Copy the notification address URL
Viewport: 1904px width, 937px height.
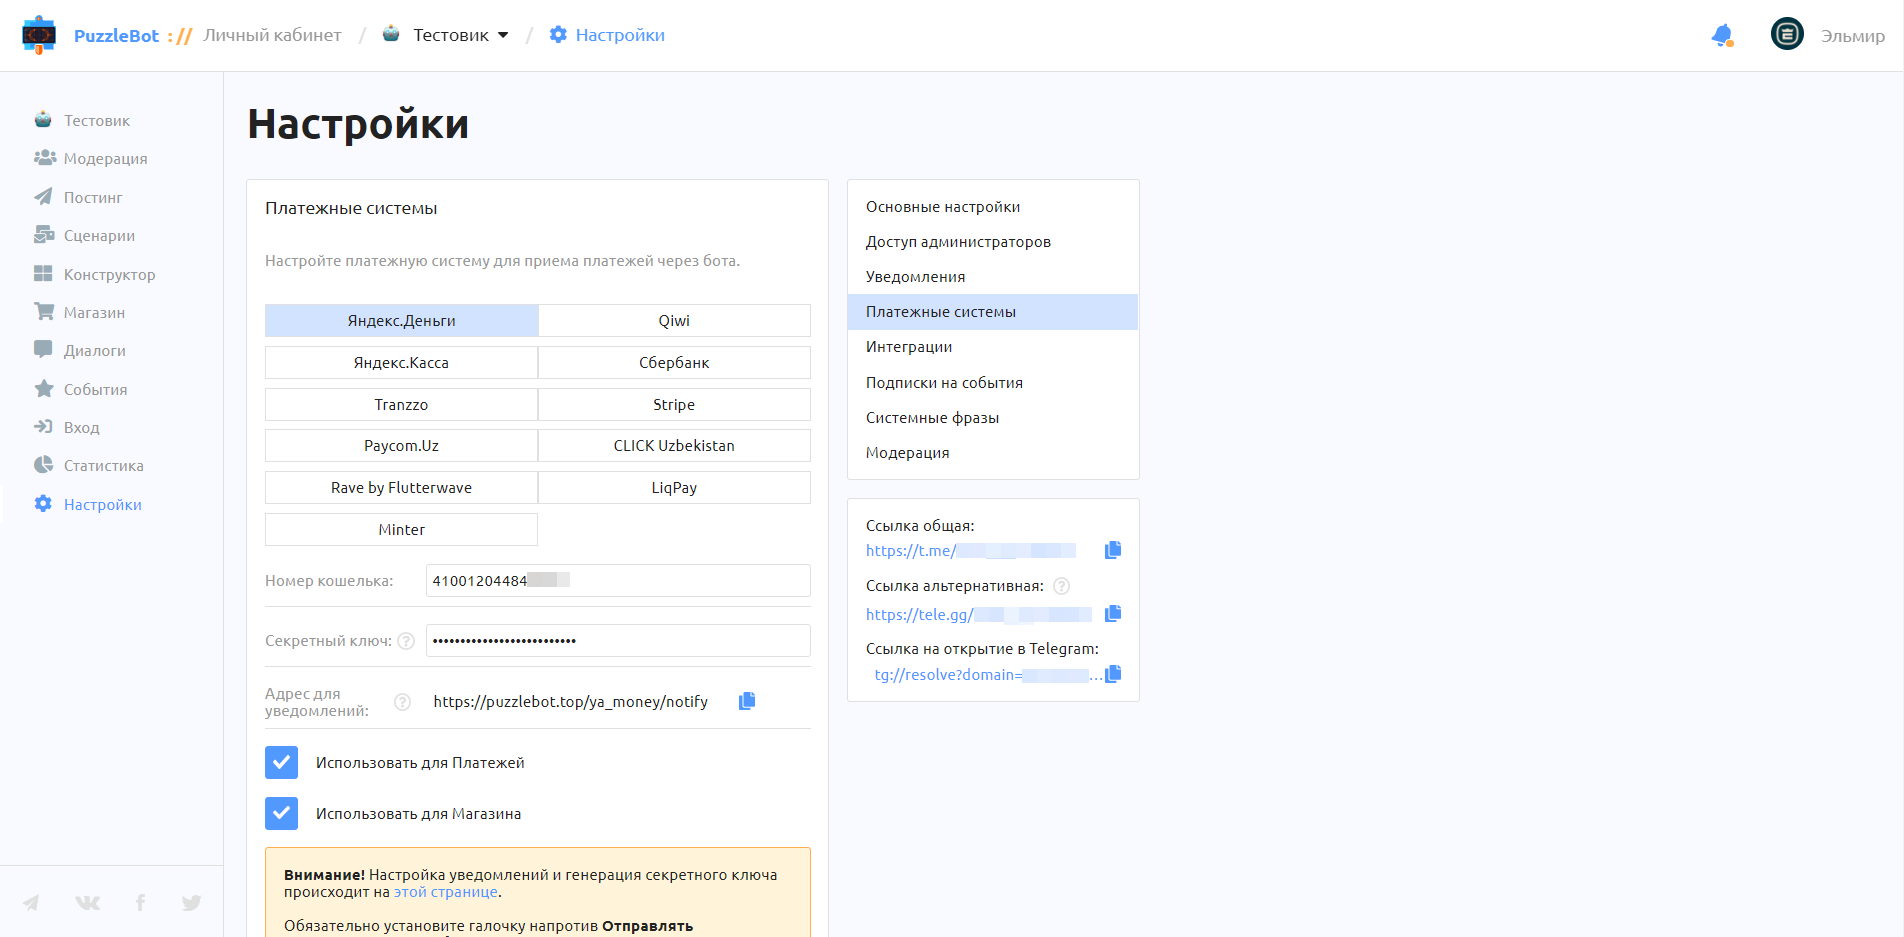click(x=747, y=701)
